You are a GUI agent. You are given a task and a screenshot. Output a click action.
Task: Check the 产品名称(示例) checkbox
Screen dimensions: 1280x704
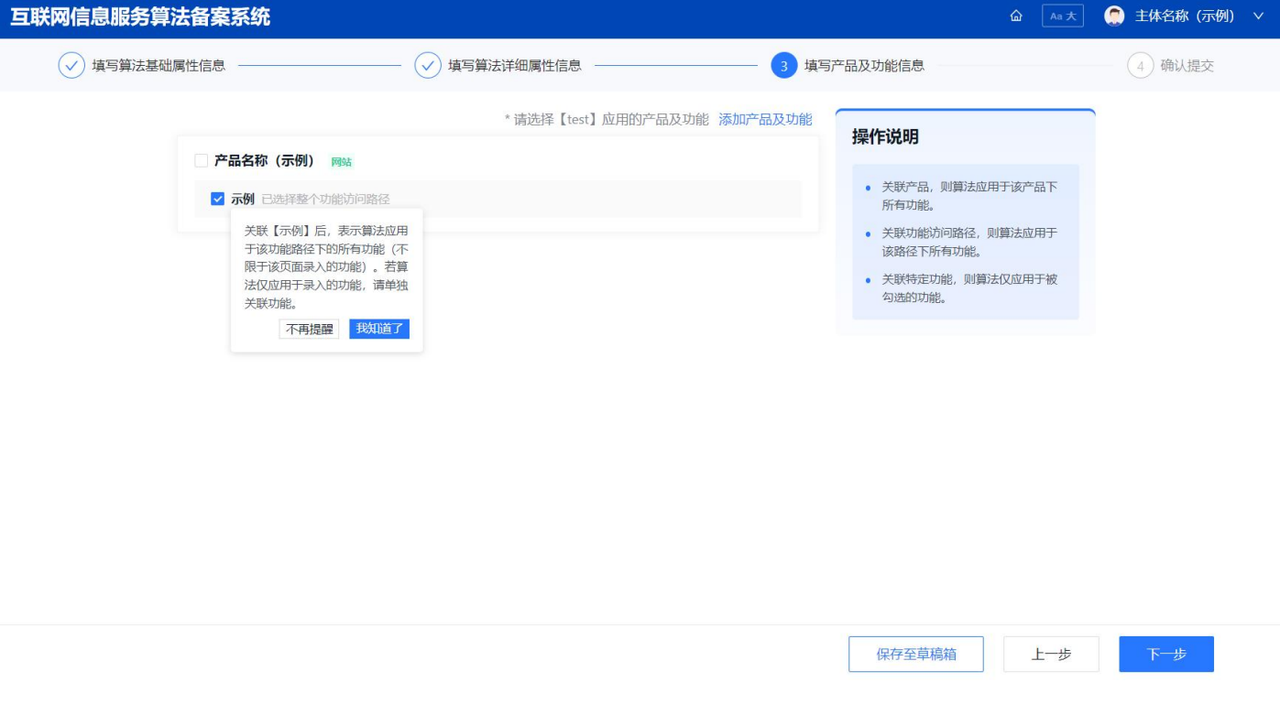click(201, 160)
